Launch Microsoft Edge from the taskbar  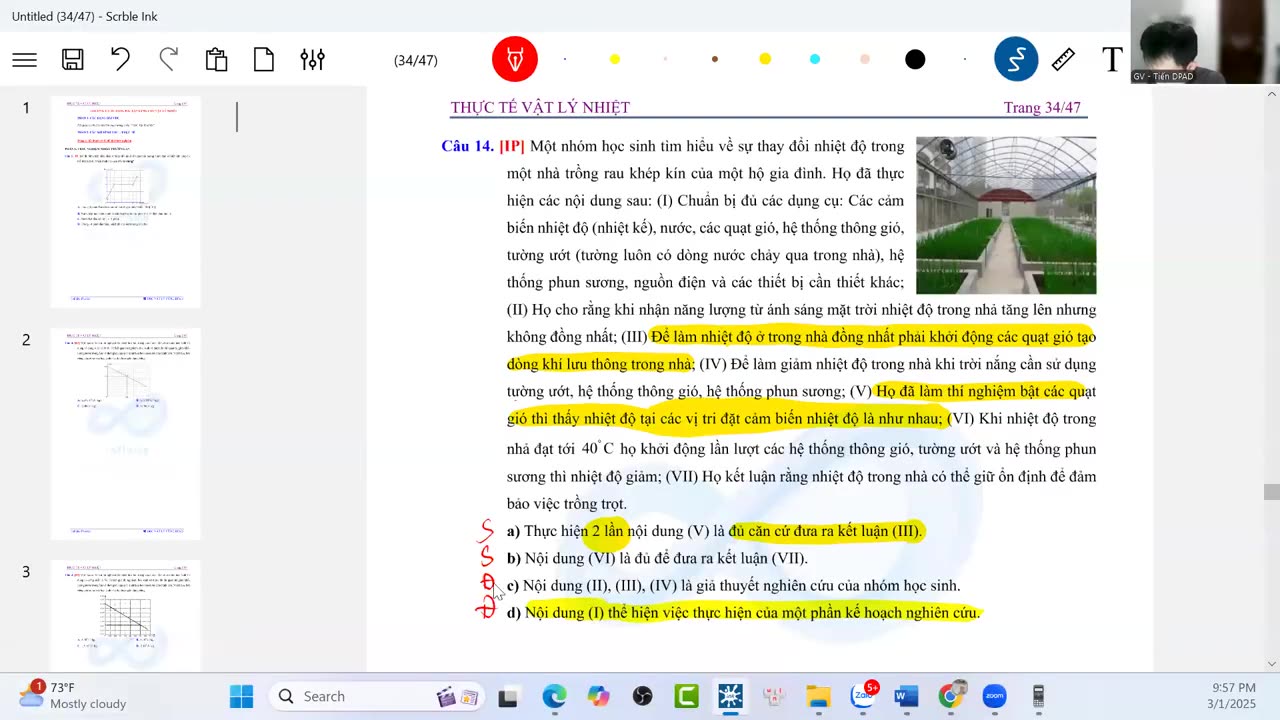click(x=554, y=696)
